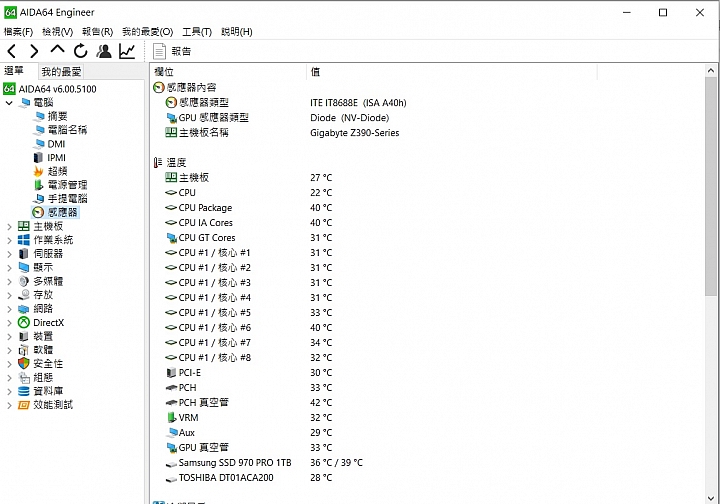This screenshot has width=720, height=504.
Task: Select the 軟體 tree item
Action: (43, 350)
